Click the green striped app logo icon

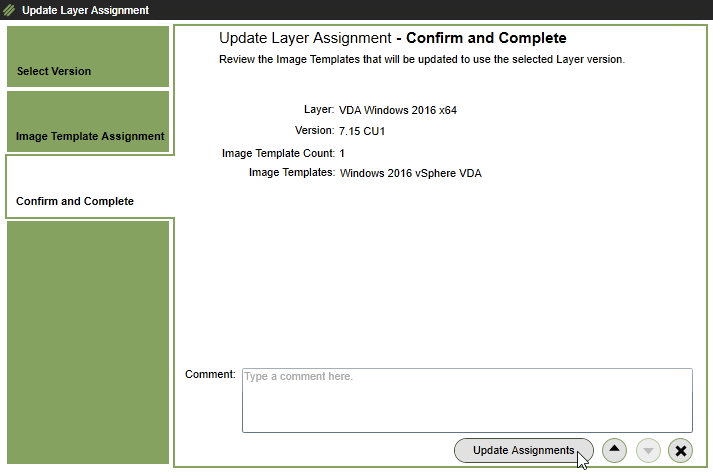9,10
